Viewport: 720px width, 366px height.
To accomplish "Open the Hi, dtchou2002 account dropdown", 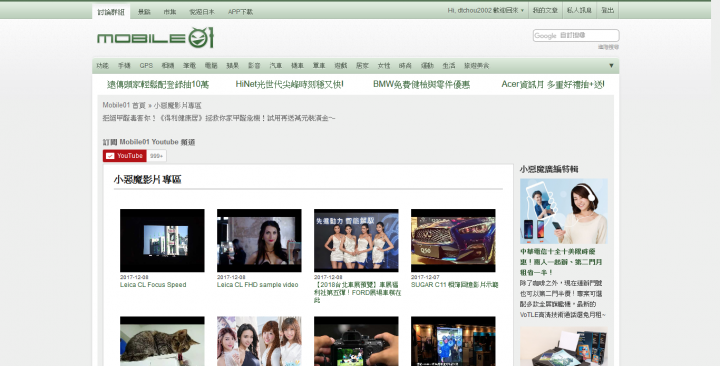I will (485, 10).
